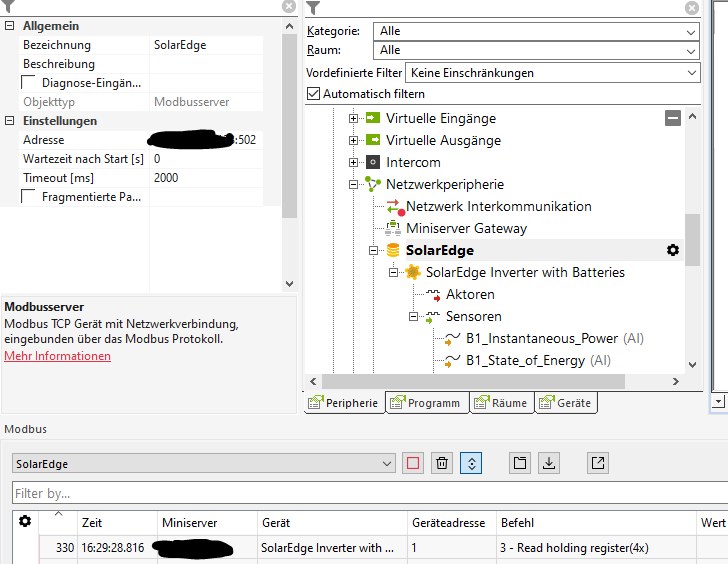Expand the Virtuelle Eingänge tree node
This screenshot has height=564, width=728.
point(353,118)
